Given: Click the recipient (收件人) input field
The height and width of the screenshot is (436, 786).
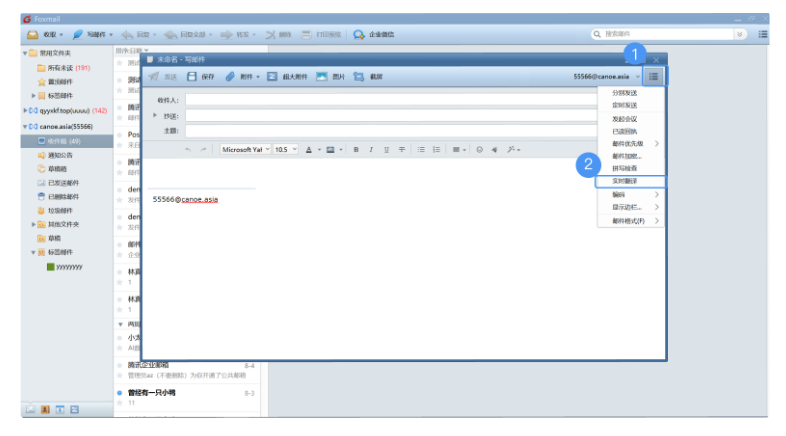Looking at the screenshot, I should (391, 100).
